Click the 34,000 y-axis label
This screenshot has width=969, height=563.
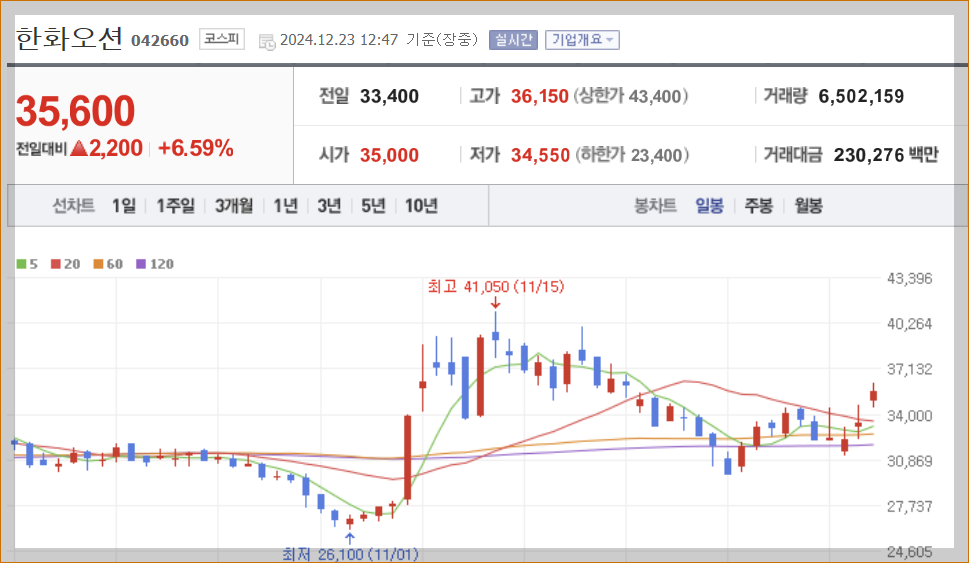(909, 416)
